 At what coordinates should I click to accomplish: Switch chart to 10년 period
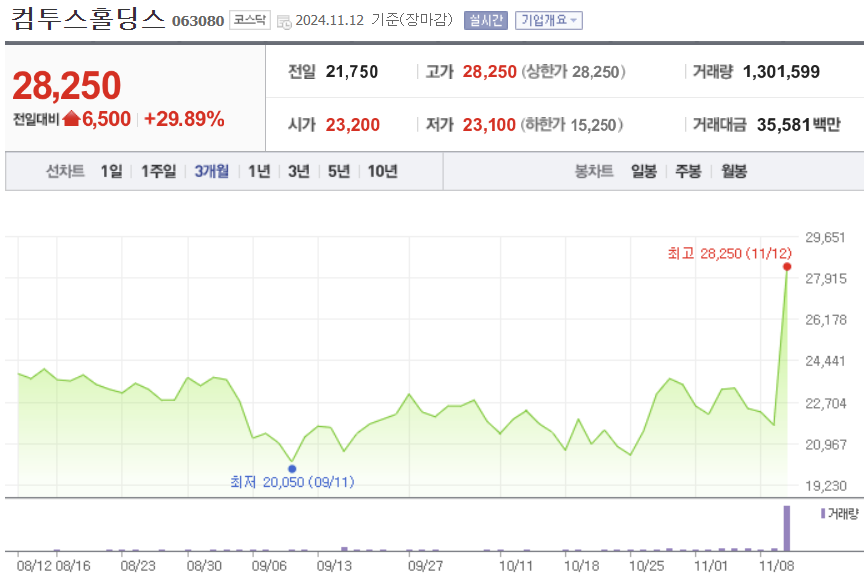(x=382, y=171)
